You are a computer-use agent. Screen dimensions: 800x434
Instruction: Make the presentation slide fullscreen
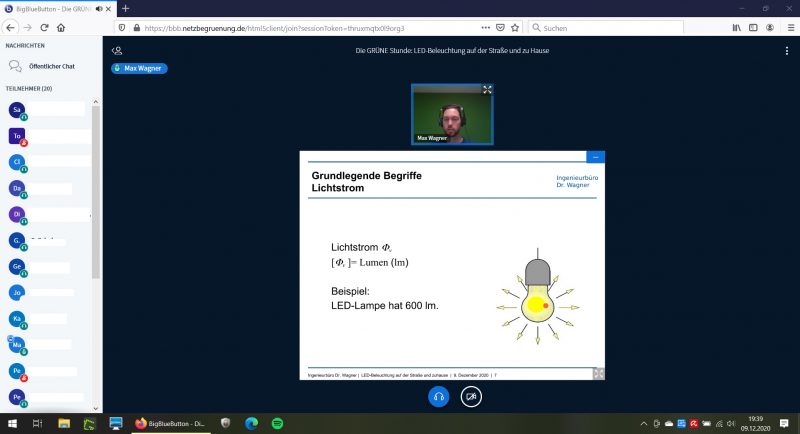597,373
